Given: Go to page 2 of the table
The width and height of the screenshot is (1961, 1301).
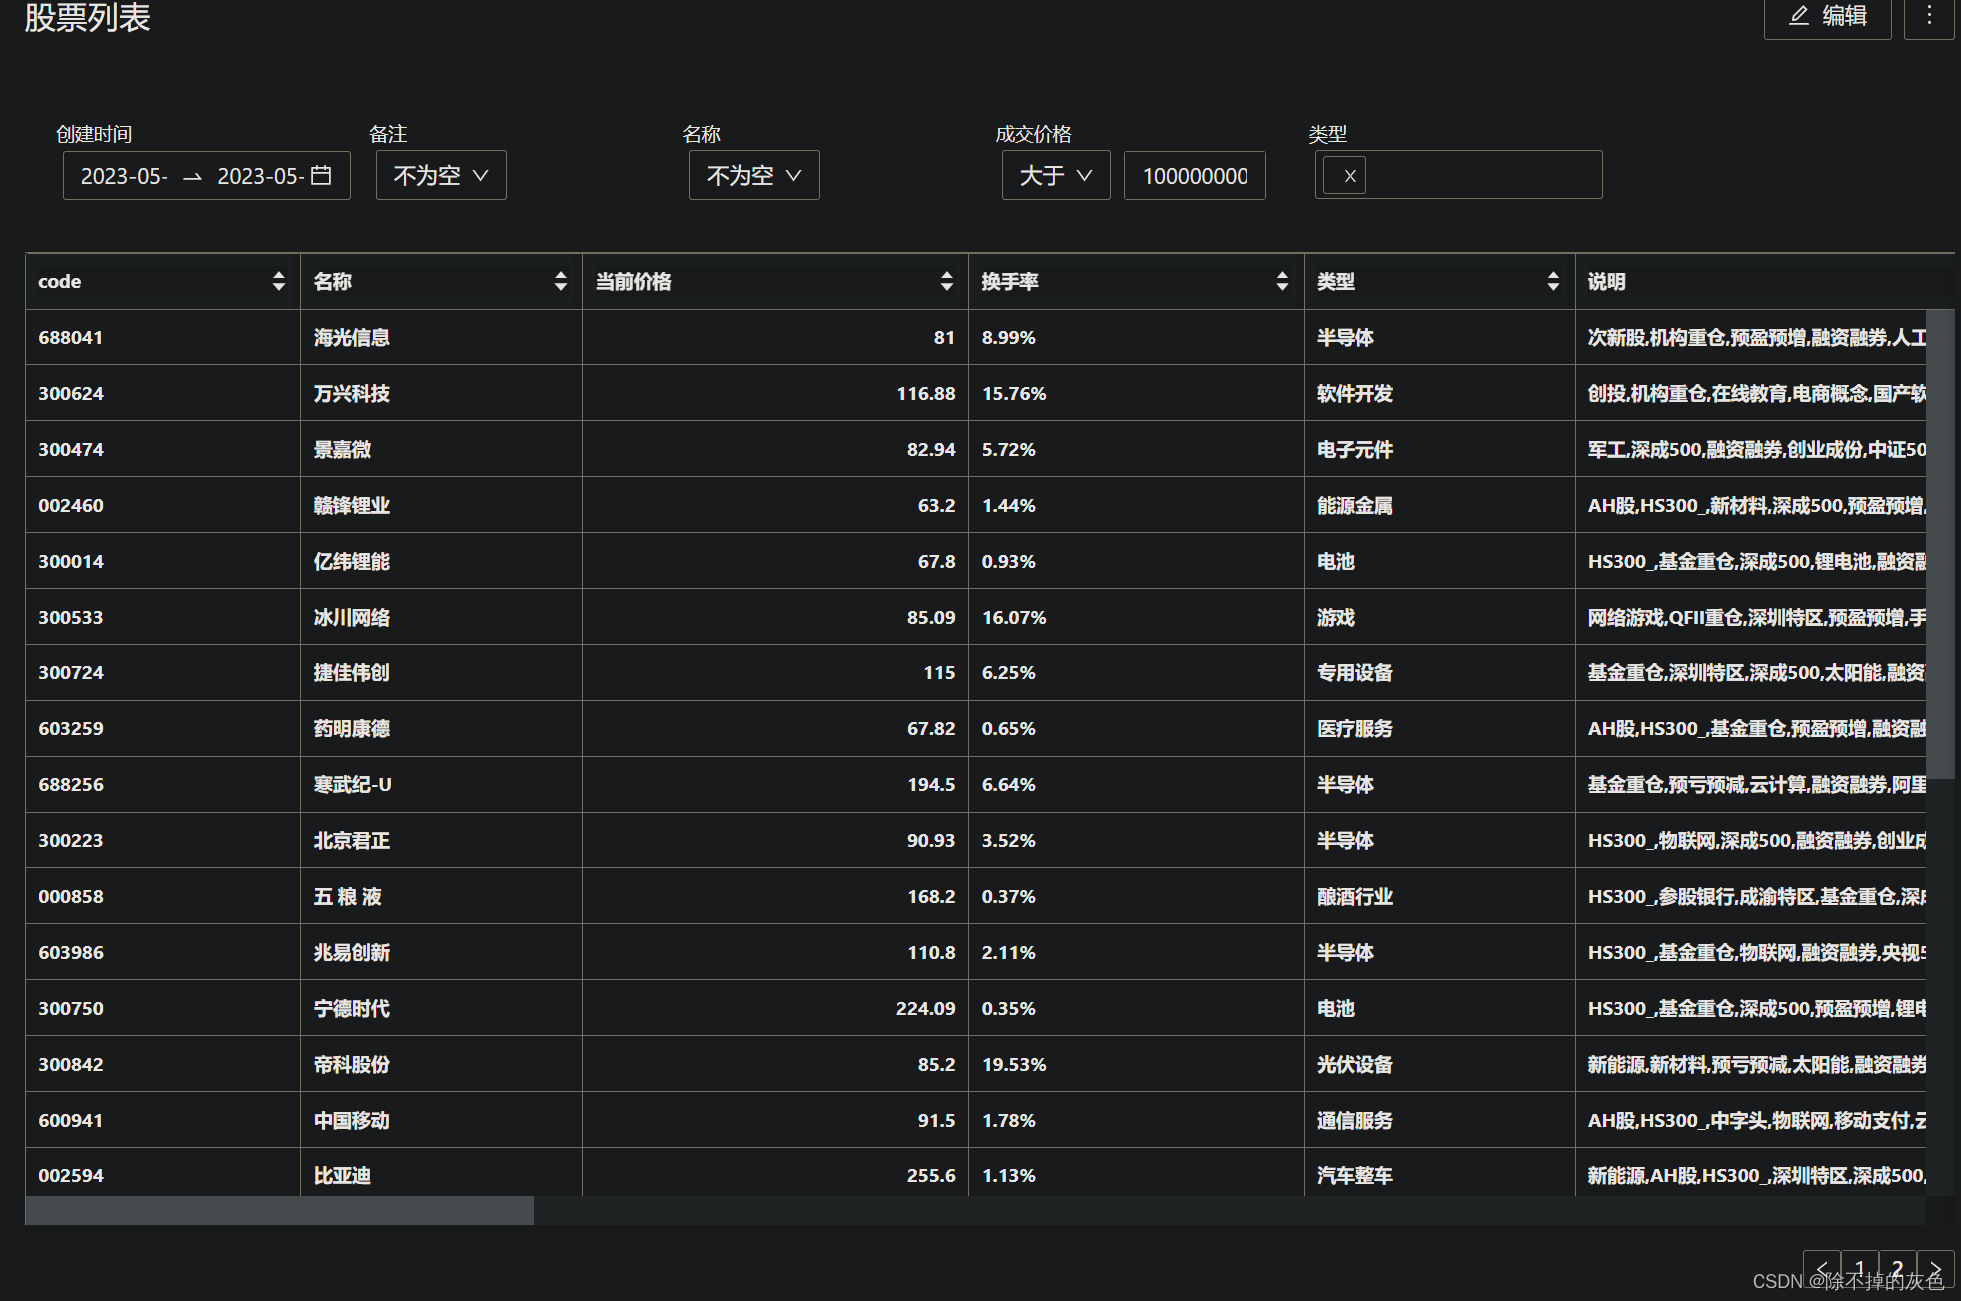Looking at the screenshot, I should [1897, 1267].
